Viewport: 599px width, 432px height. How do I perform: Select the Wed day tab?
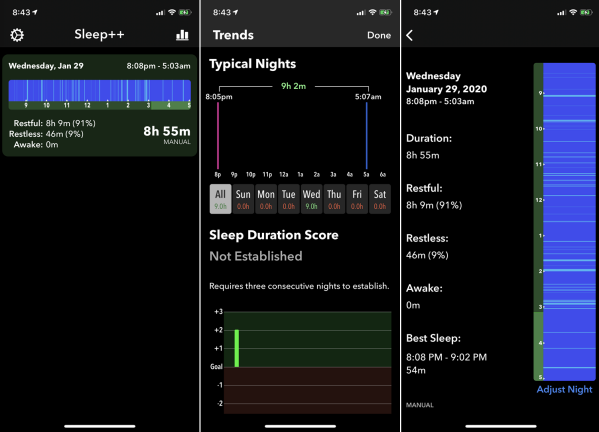[311, 199]
